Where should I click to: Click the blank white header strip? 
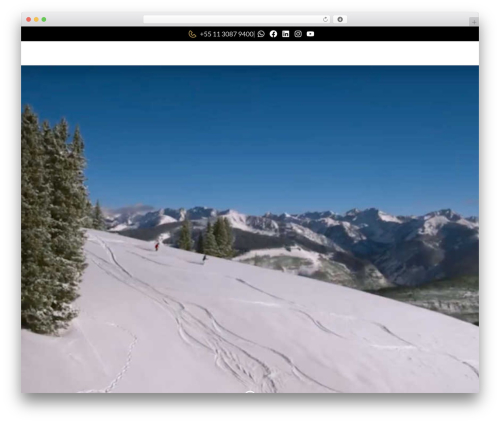[250, 53]
